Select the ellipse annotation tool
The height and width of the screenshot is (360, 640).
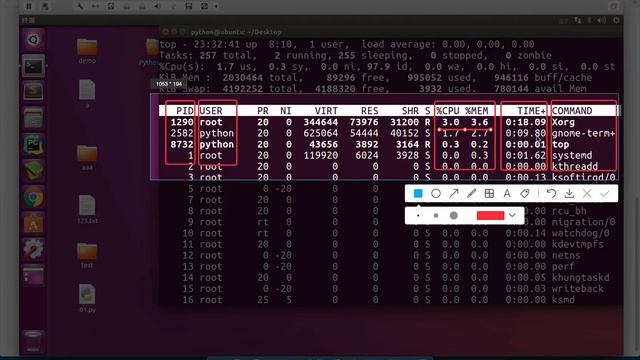(x=436, y=193)
